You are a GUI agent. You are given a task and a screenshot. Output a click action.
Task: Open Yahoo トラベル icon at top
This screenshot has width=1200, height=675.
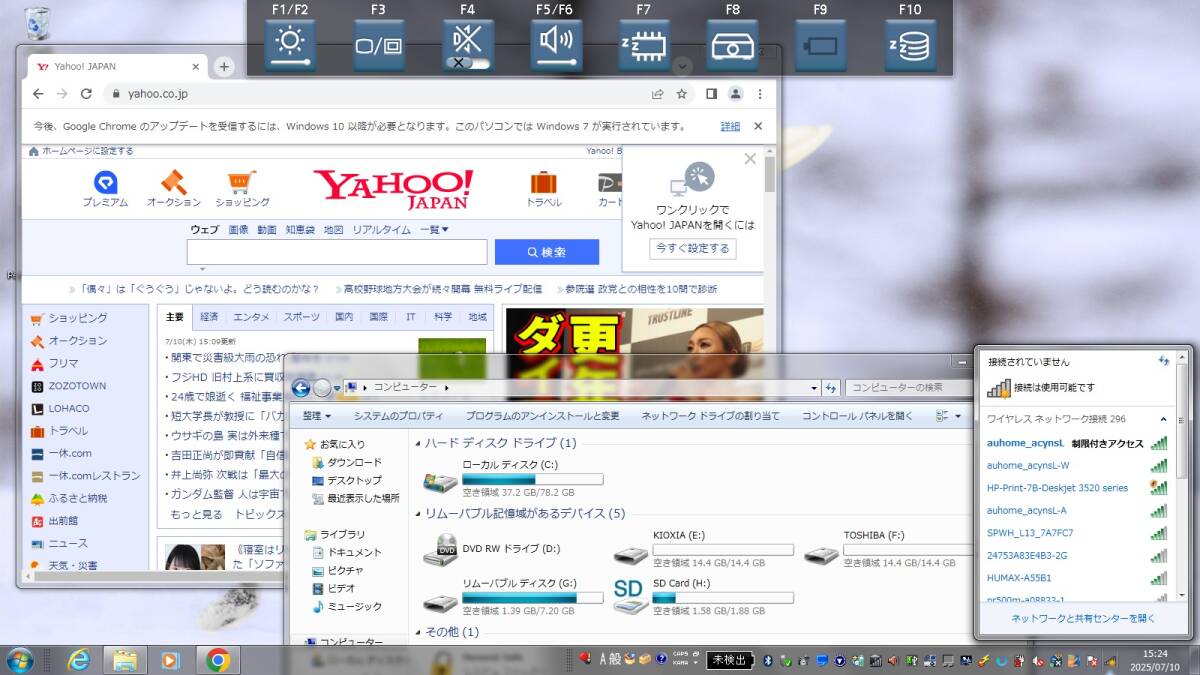(544, 188)
